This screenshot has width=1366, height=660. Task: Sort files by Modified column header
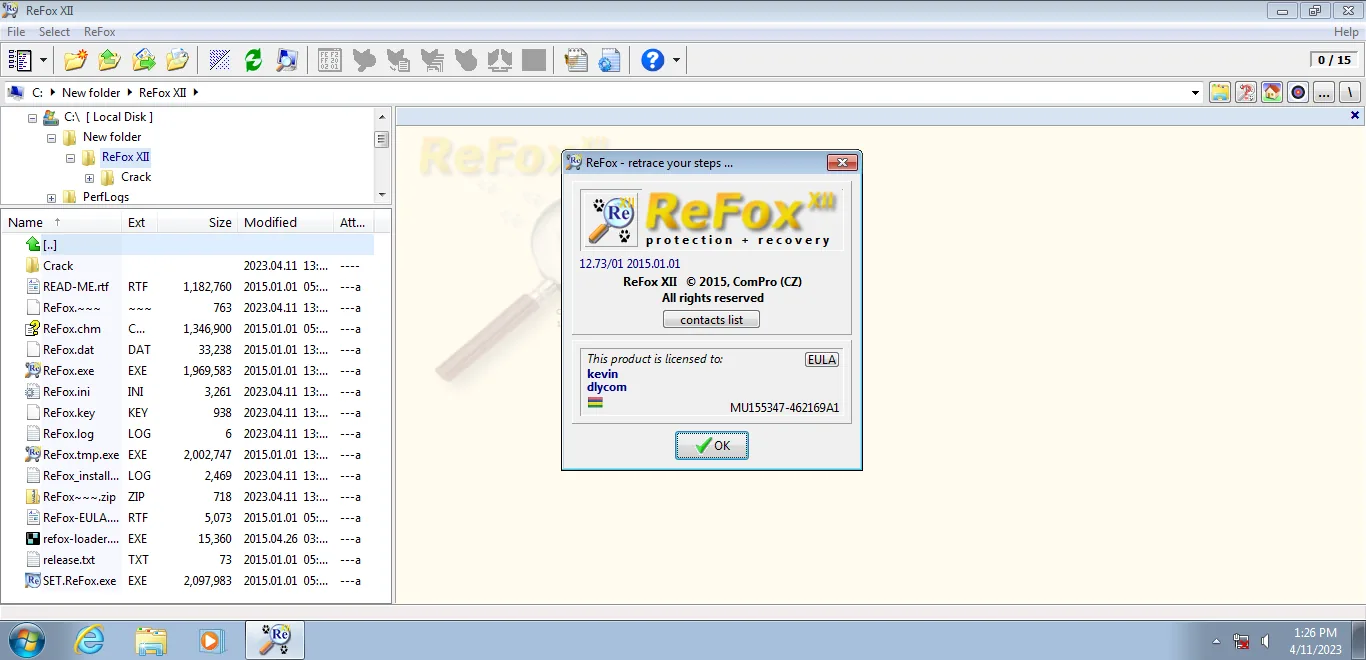click(285, 222)
